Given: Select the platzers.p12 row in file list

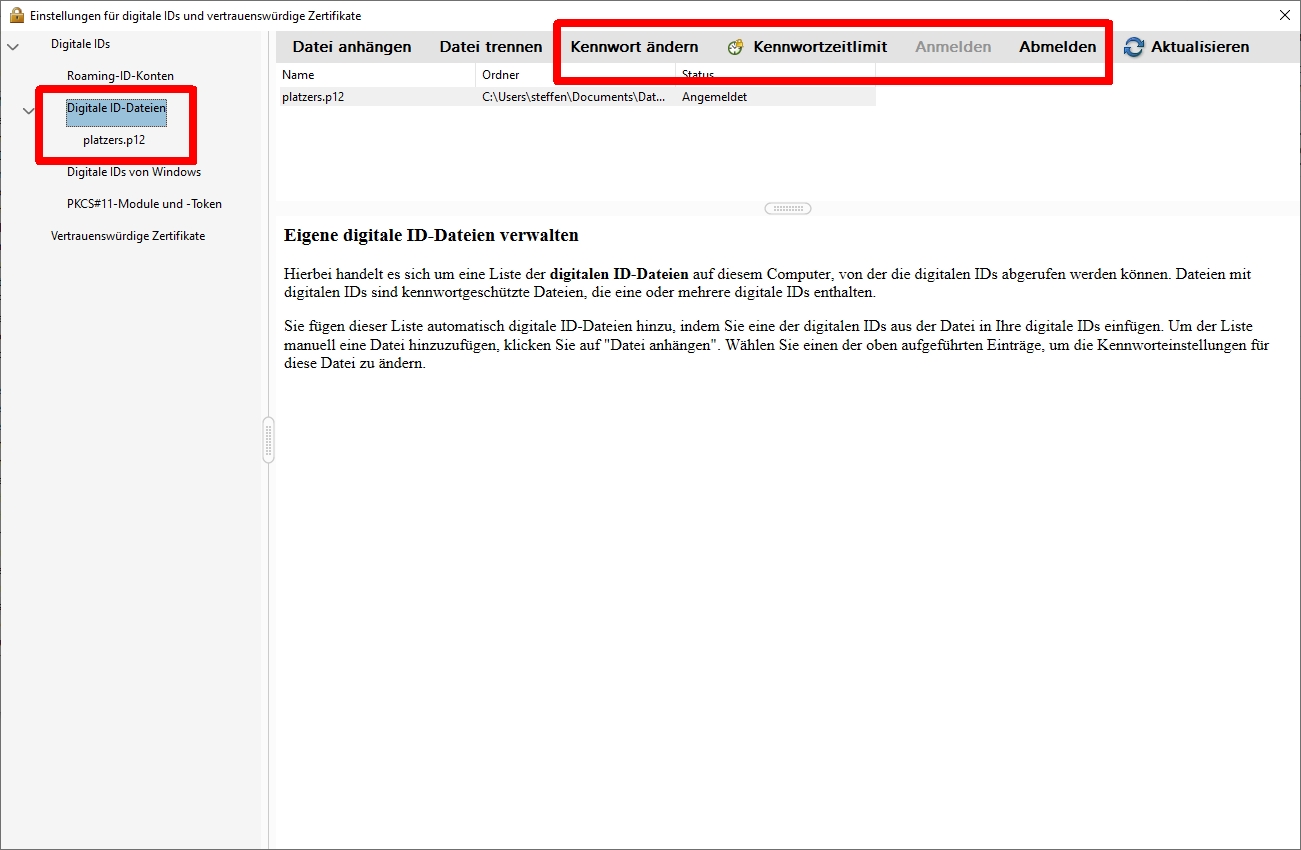Looking at the screenshot, I should (x=375, y=97).
